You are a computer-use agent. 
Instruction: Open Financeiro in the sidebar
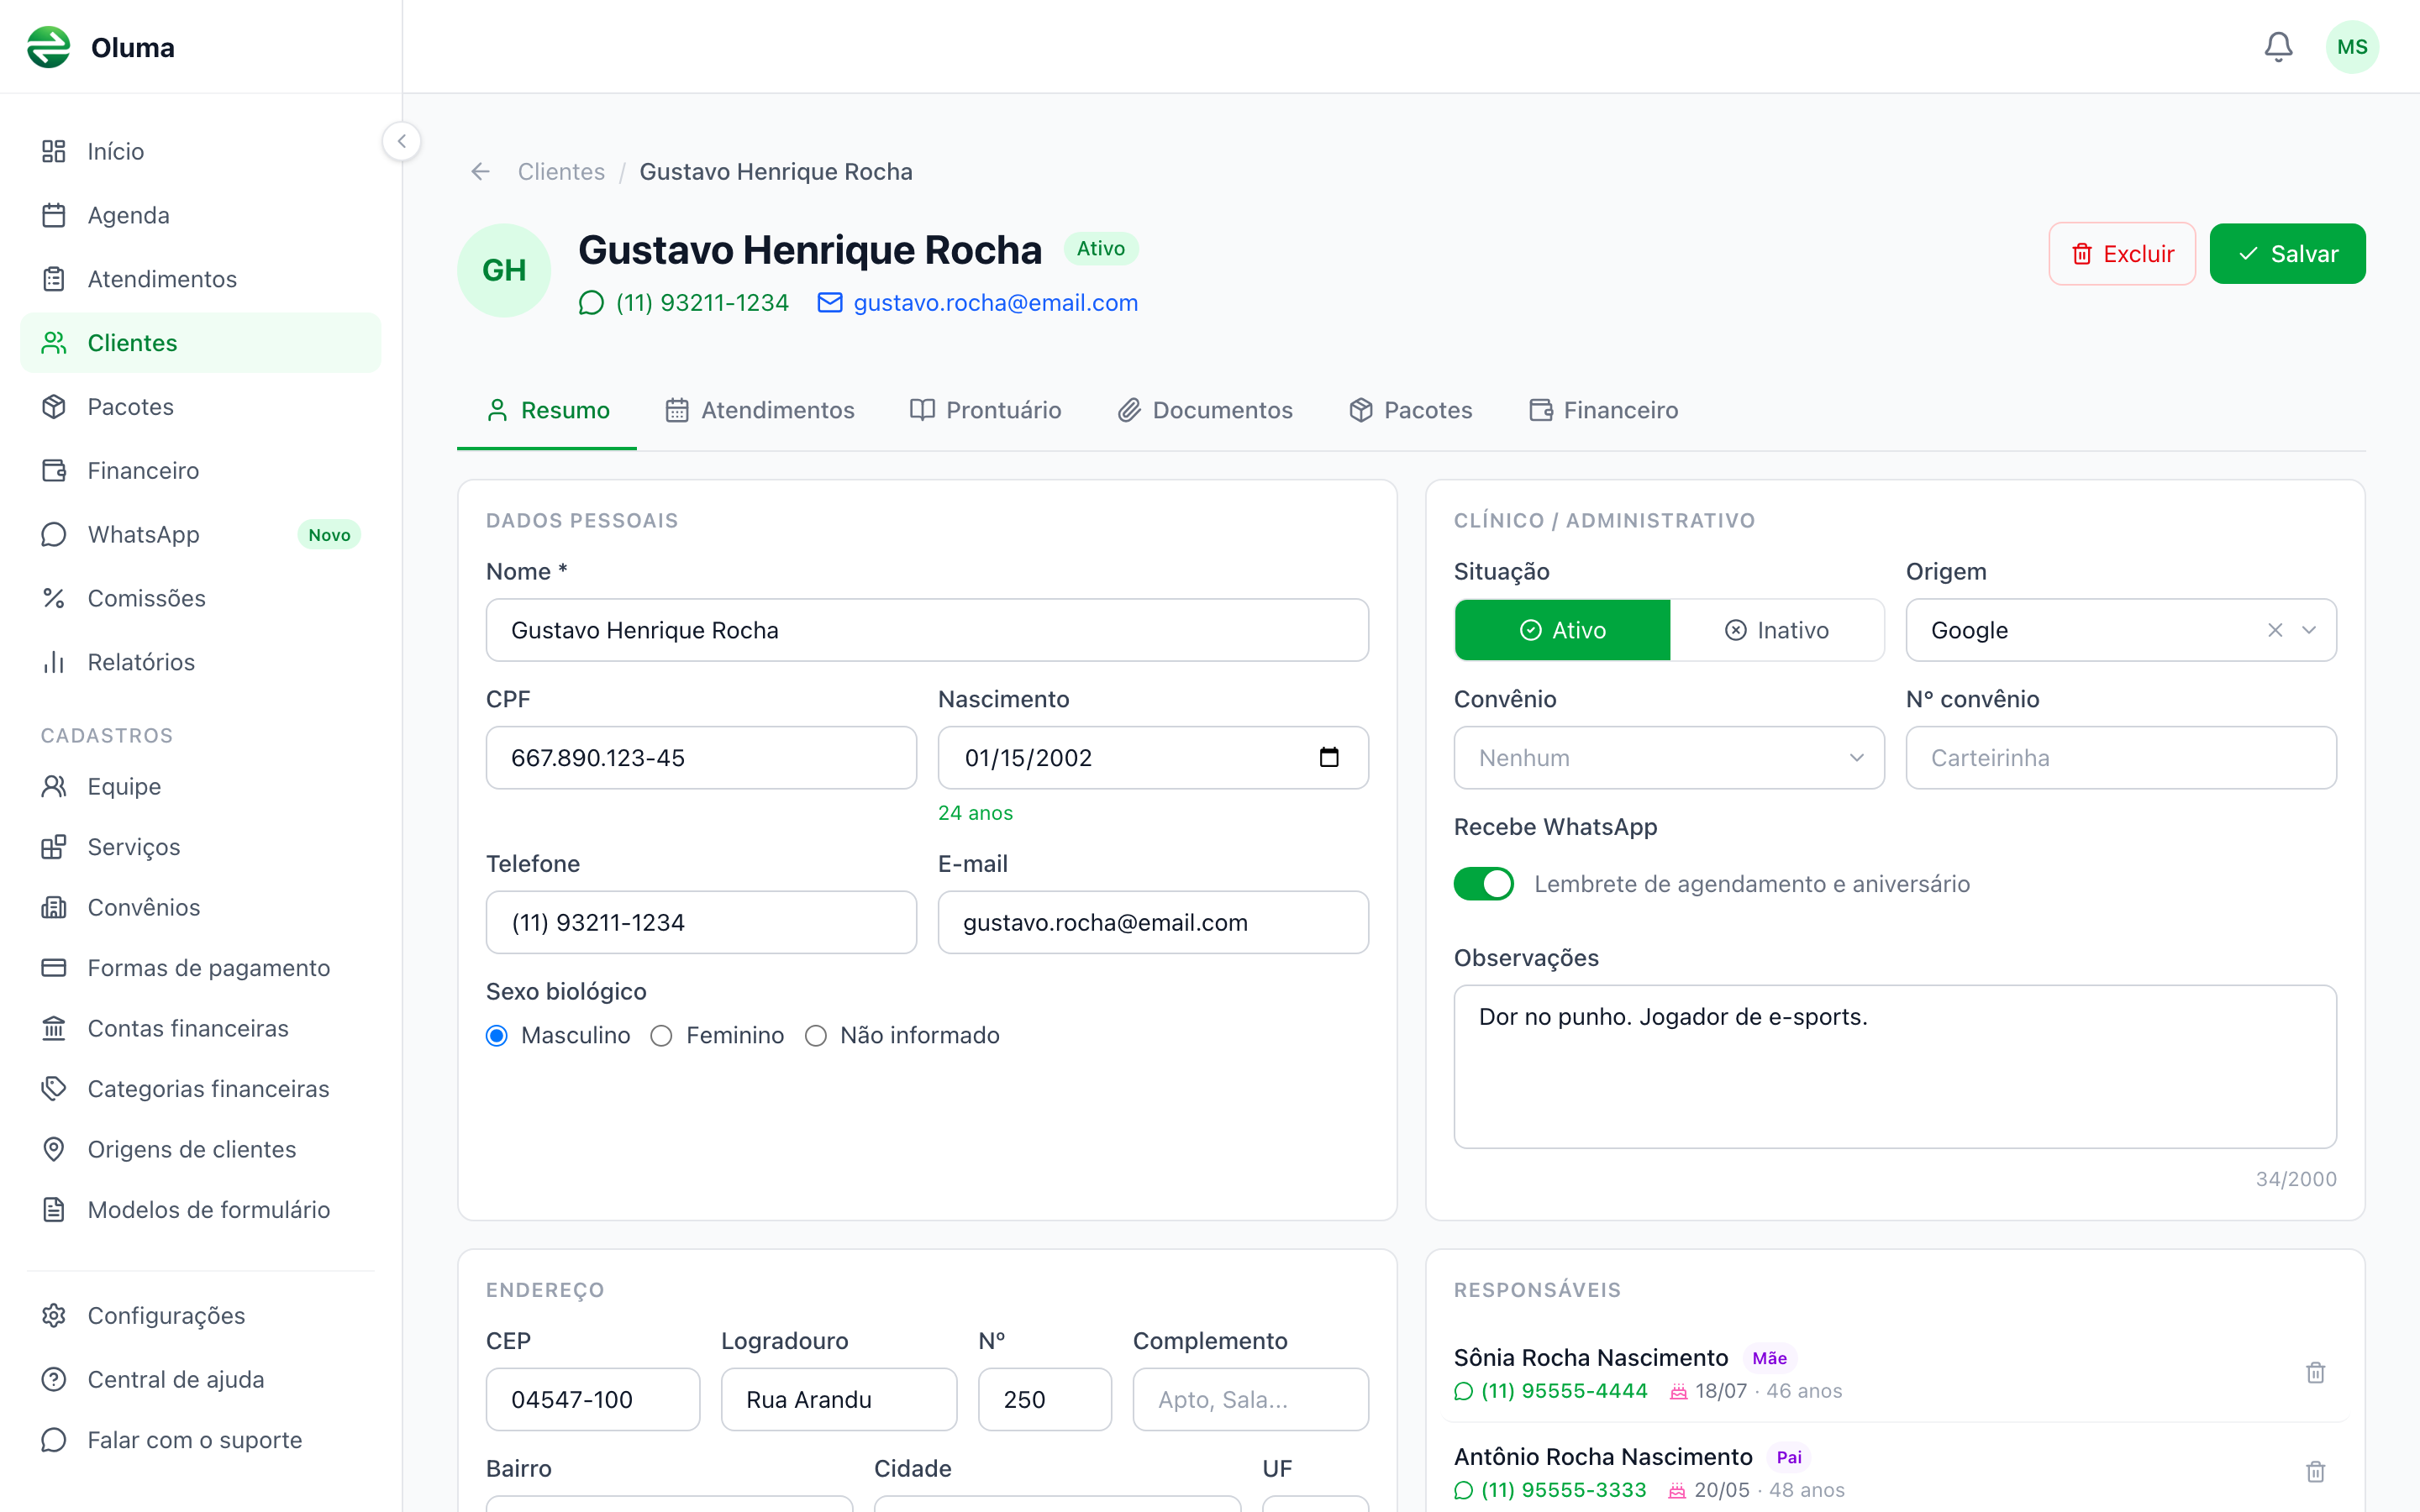coord(200,470)
